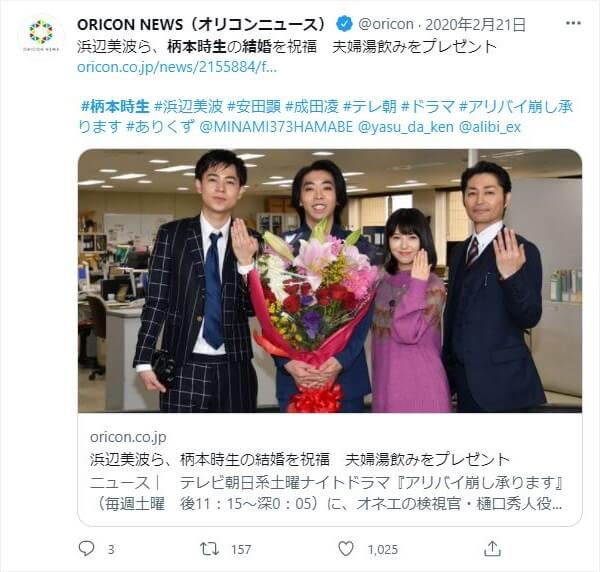Open the @MINAMI373HAMABE mention
Image resolution: width=600 pixels, height=572 pixels.
[x=276, y=127]
